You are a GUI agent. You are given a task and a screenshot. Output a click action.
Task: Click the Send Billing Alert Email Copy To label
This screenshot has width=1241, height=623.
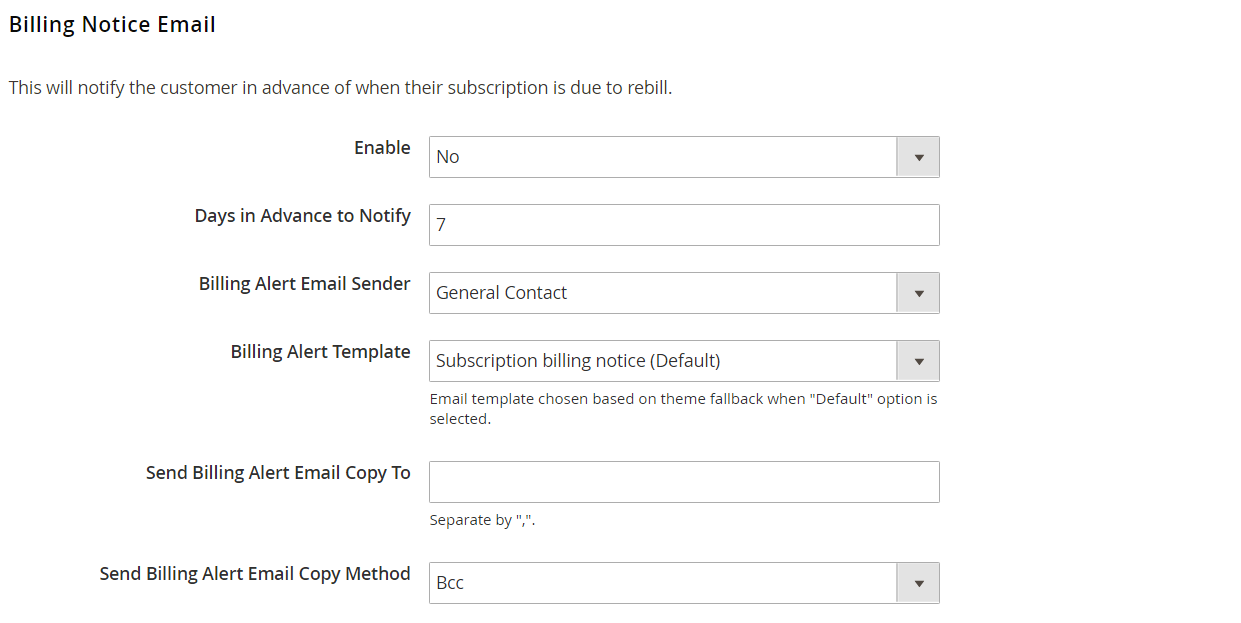point(278,473)
